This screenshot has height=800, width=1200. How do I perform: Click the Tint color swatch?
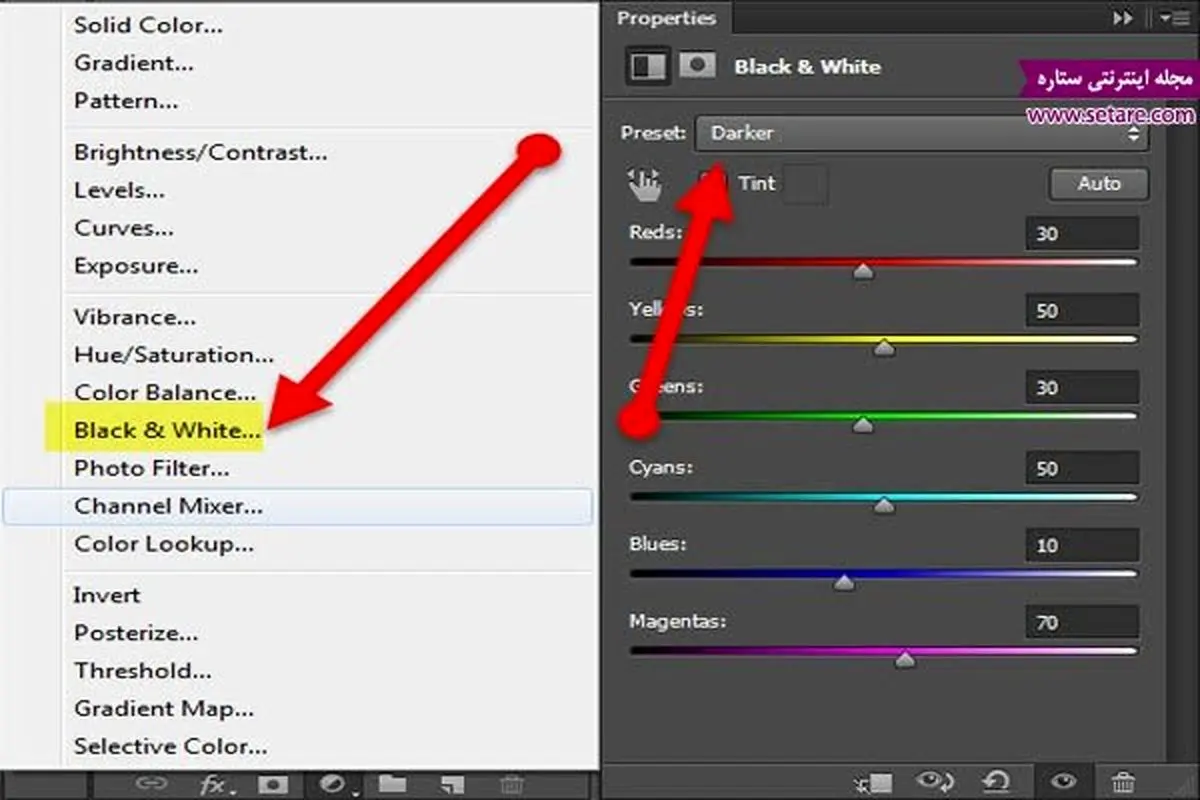pos(806,184)
